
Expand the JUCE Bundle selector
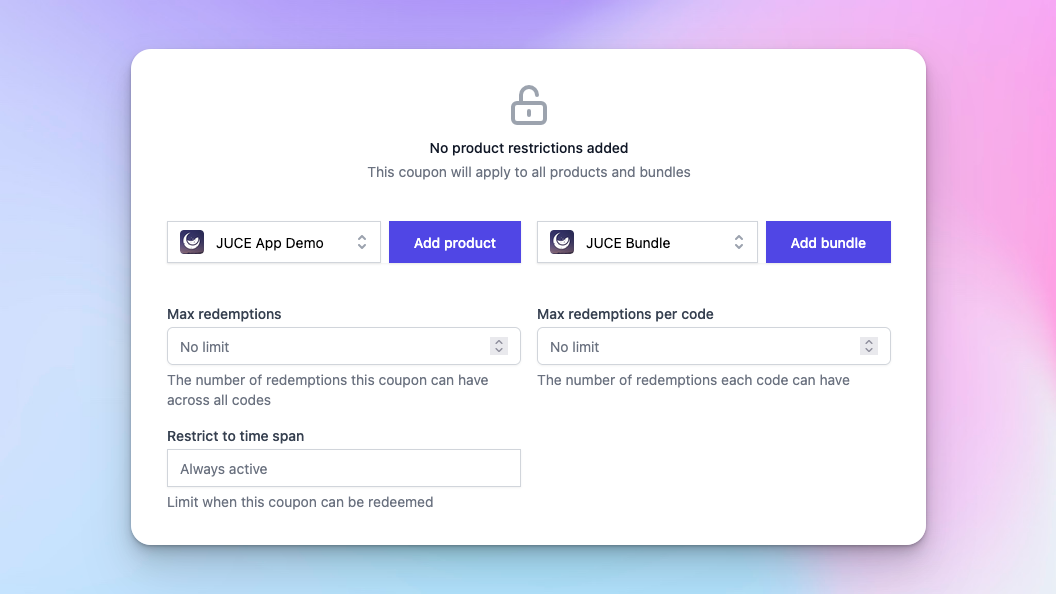pos(646,242)
